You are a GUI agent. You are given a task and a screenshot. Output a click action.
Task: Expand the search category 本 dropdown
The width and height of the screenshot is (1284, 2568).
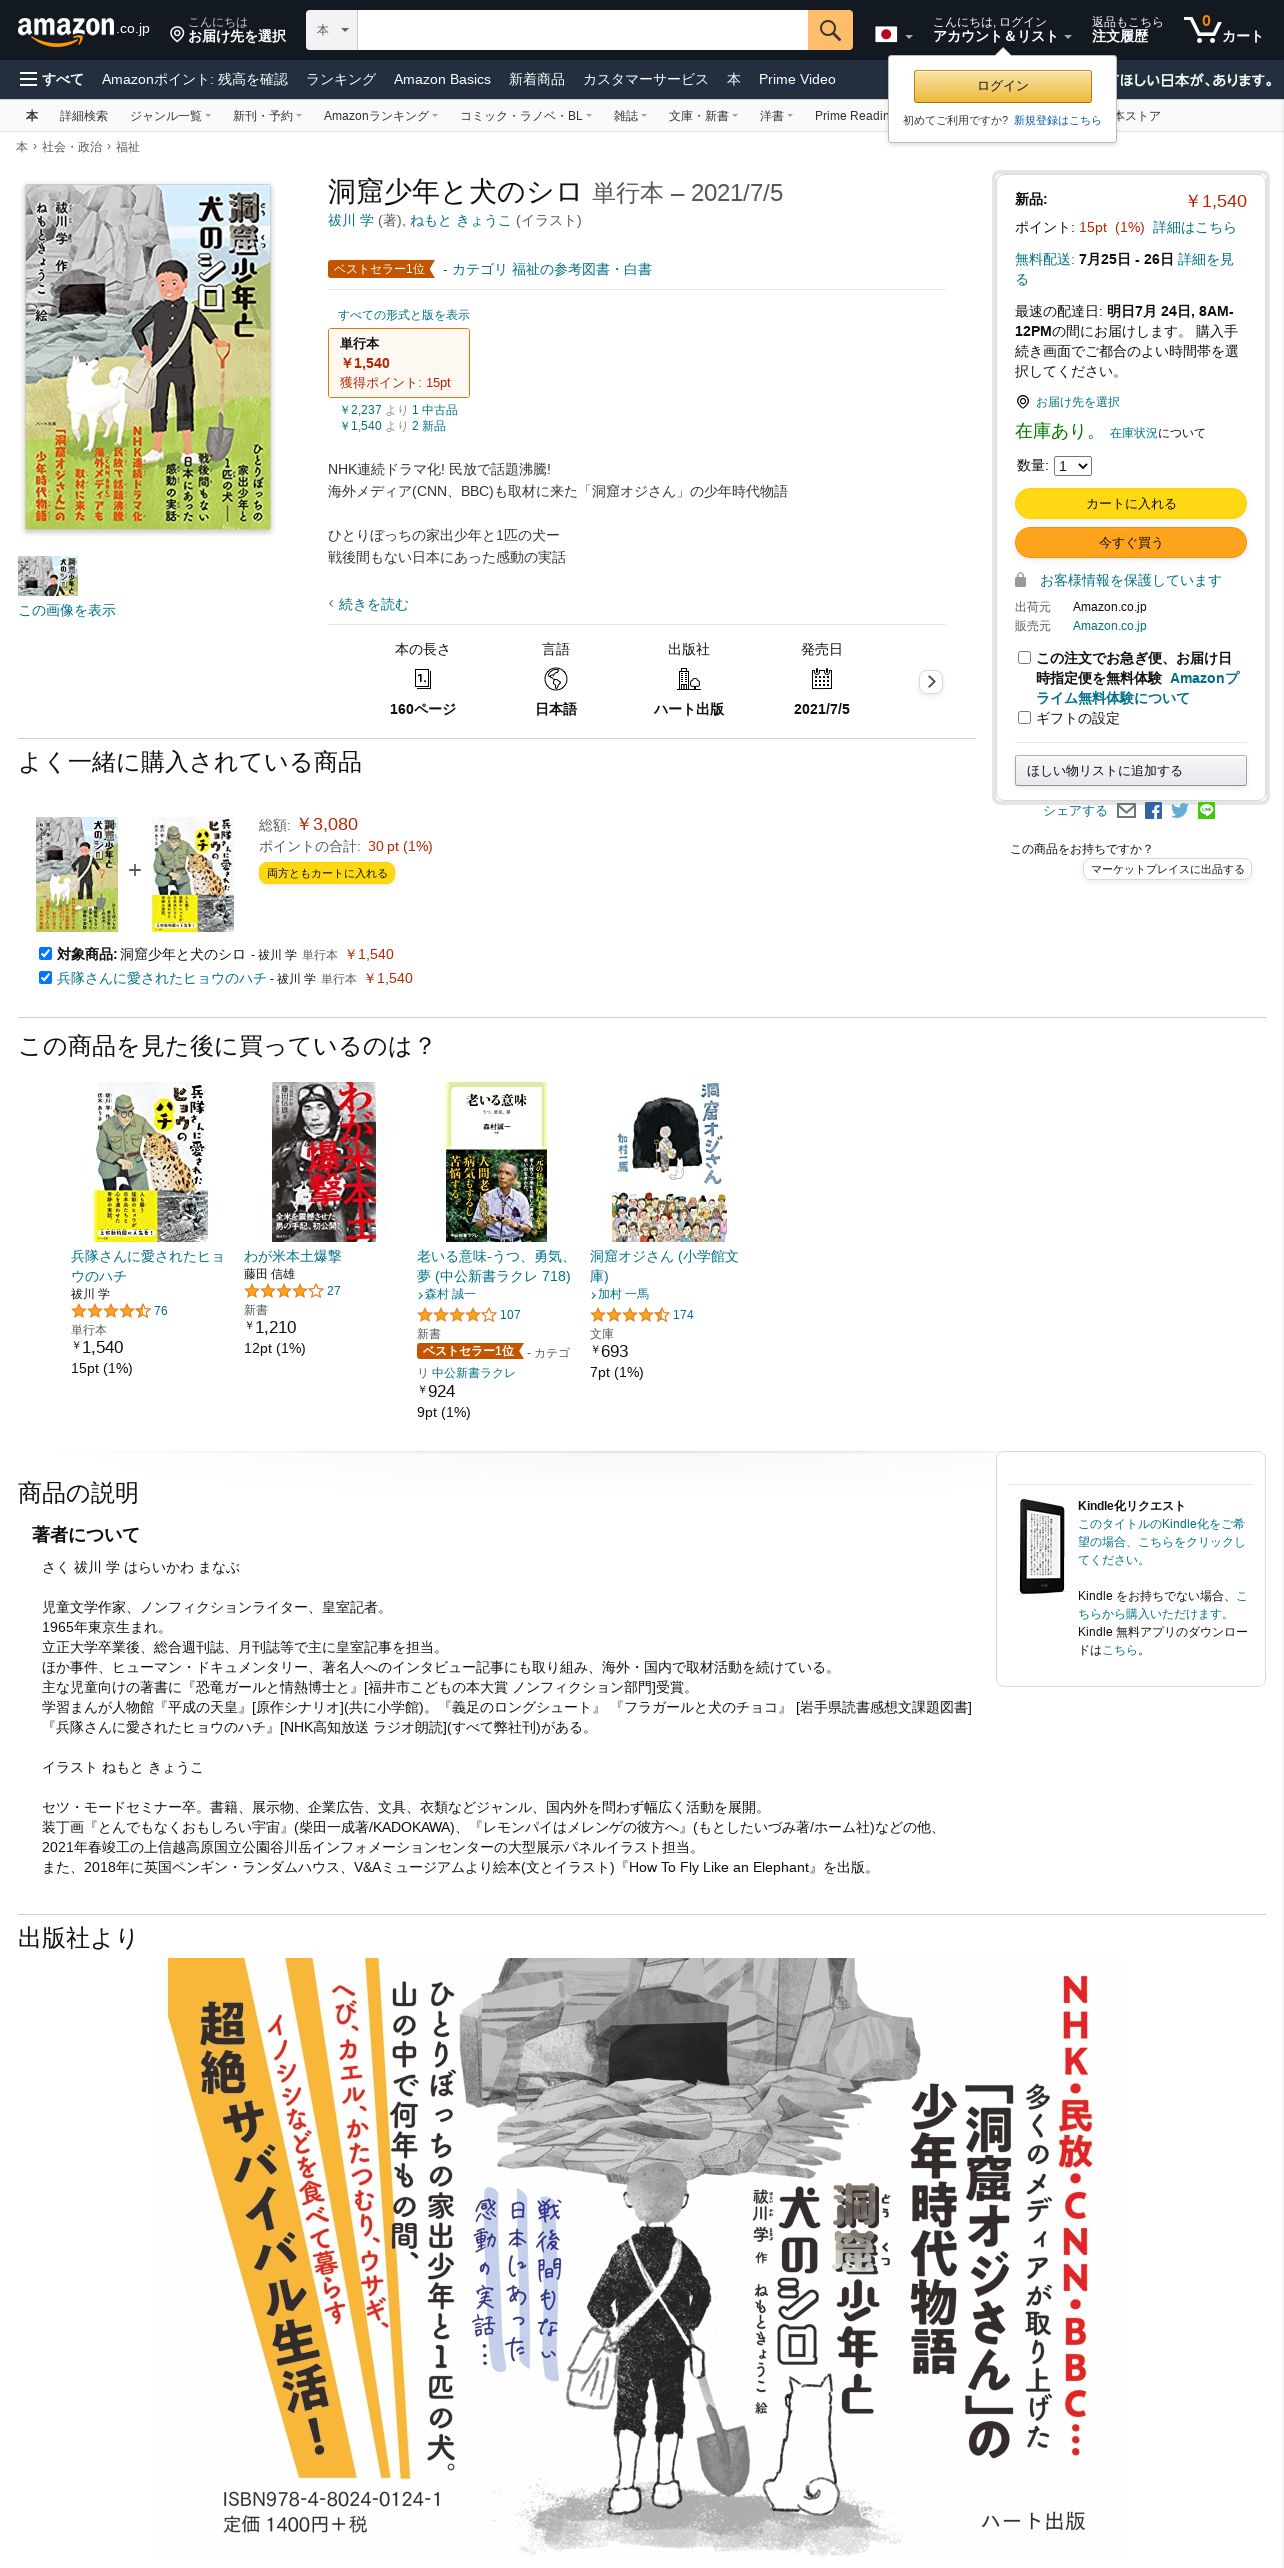pos(332,30)
